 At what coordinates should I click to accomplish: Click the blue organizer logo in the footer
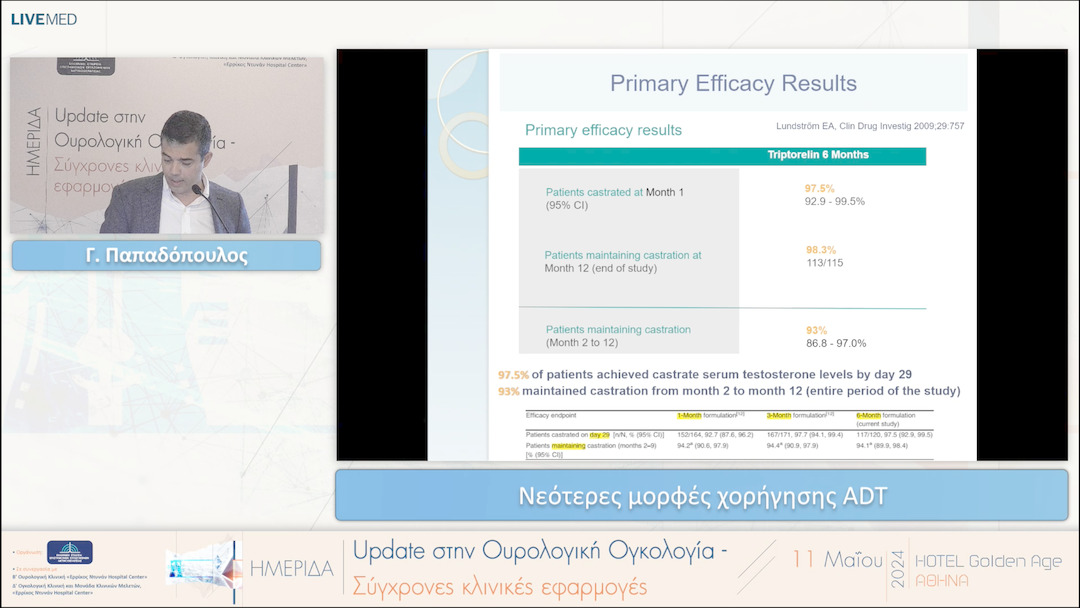pos(69,552)
